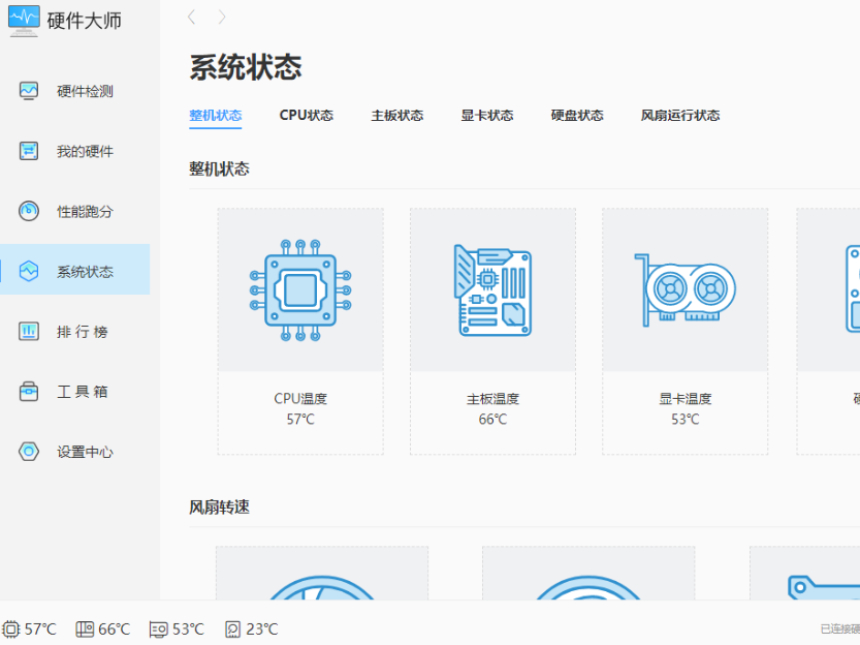
Task: Open 硬件检测 menu label
Action: pyautogui.click(x=85, y=91)
